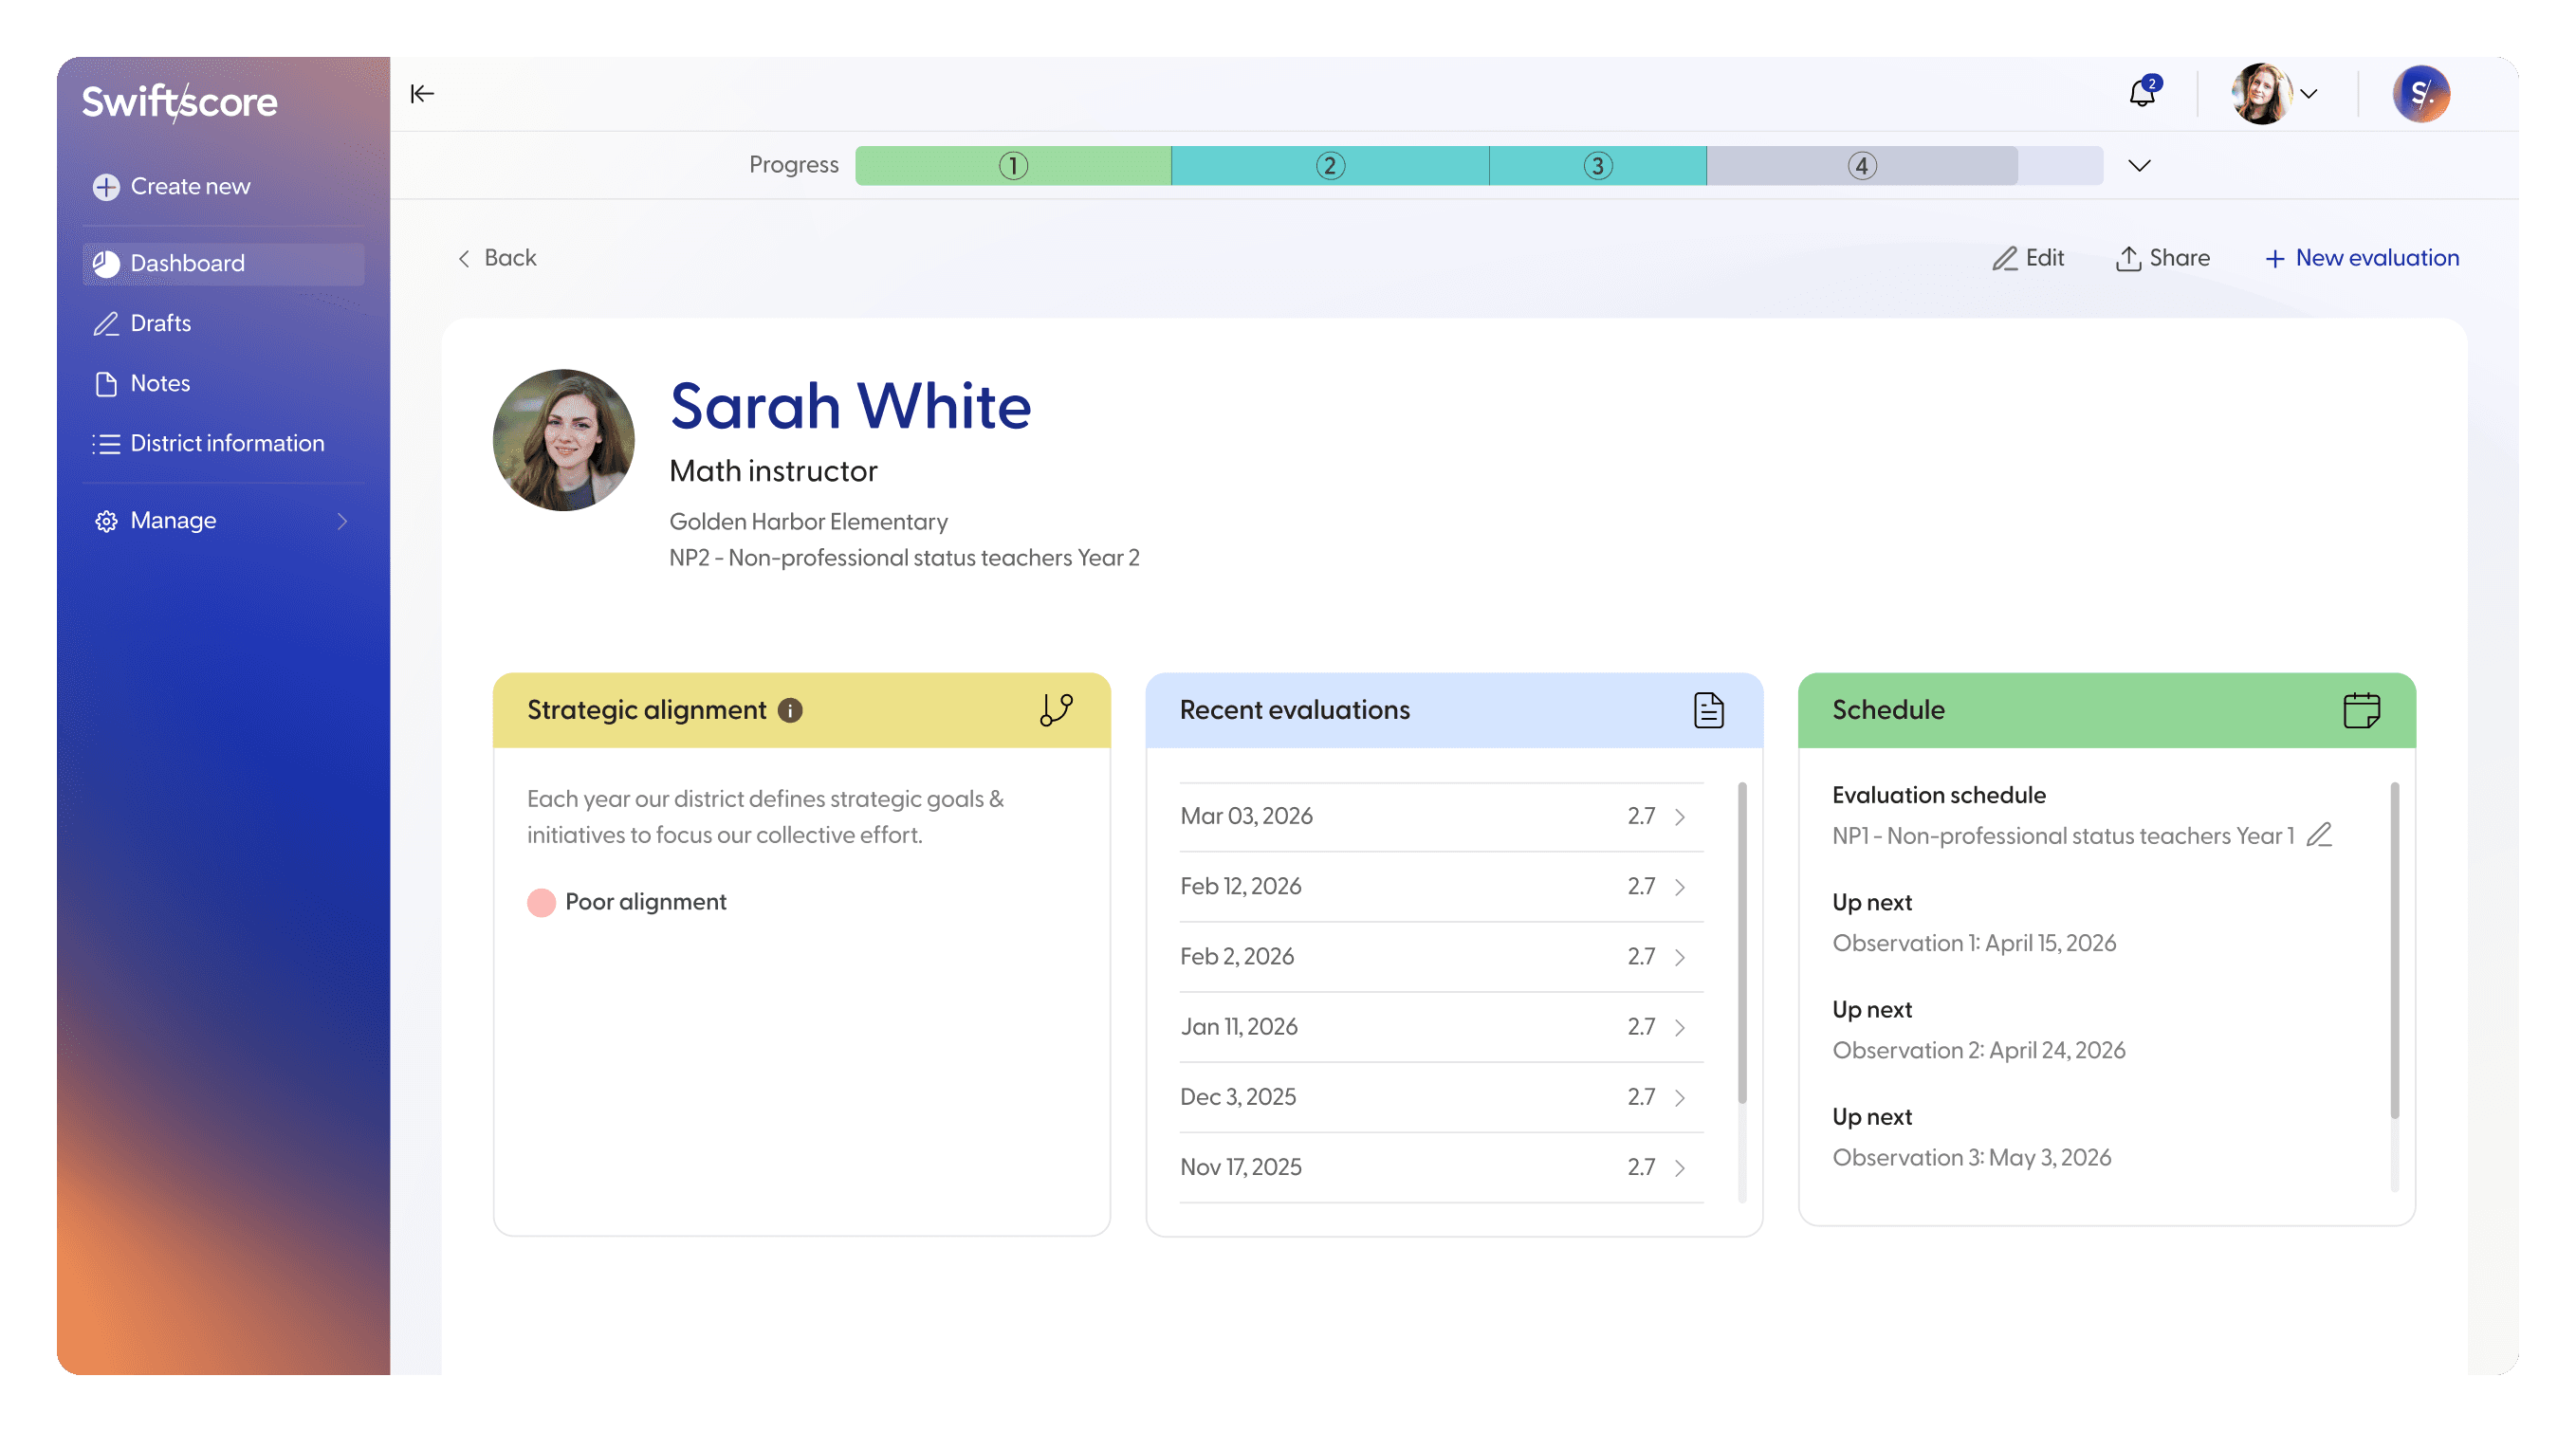Go to Drafts in the sidebar
The width and height of the screenshot is (2576, 1432).
(x=160, y=323)
